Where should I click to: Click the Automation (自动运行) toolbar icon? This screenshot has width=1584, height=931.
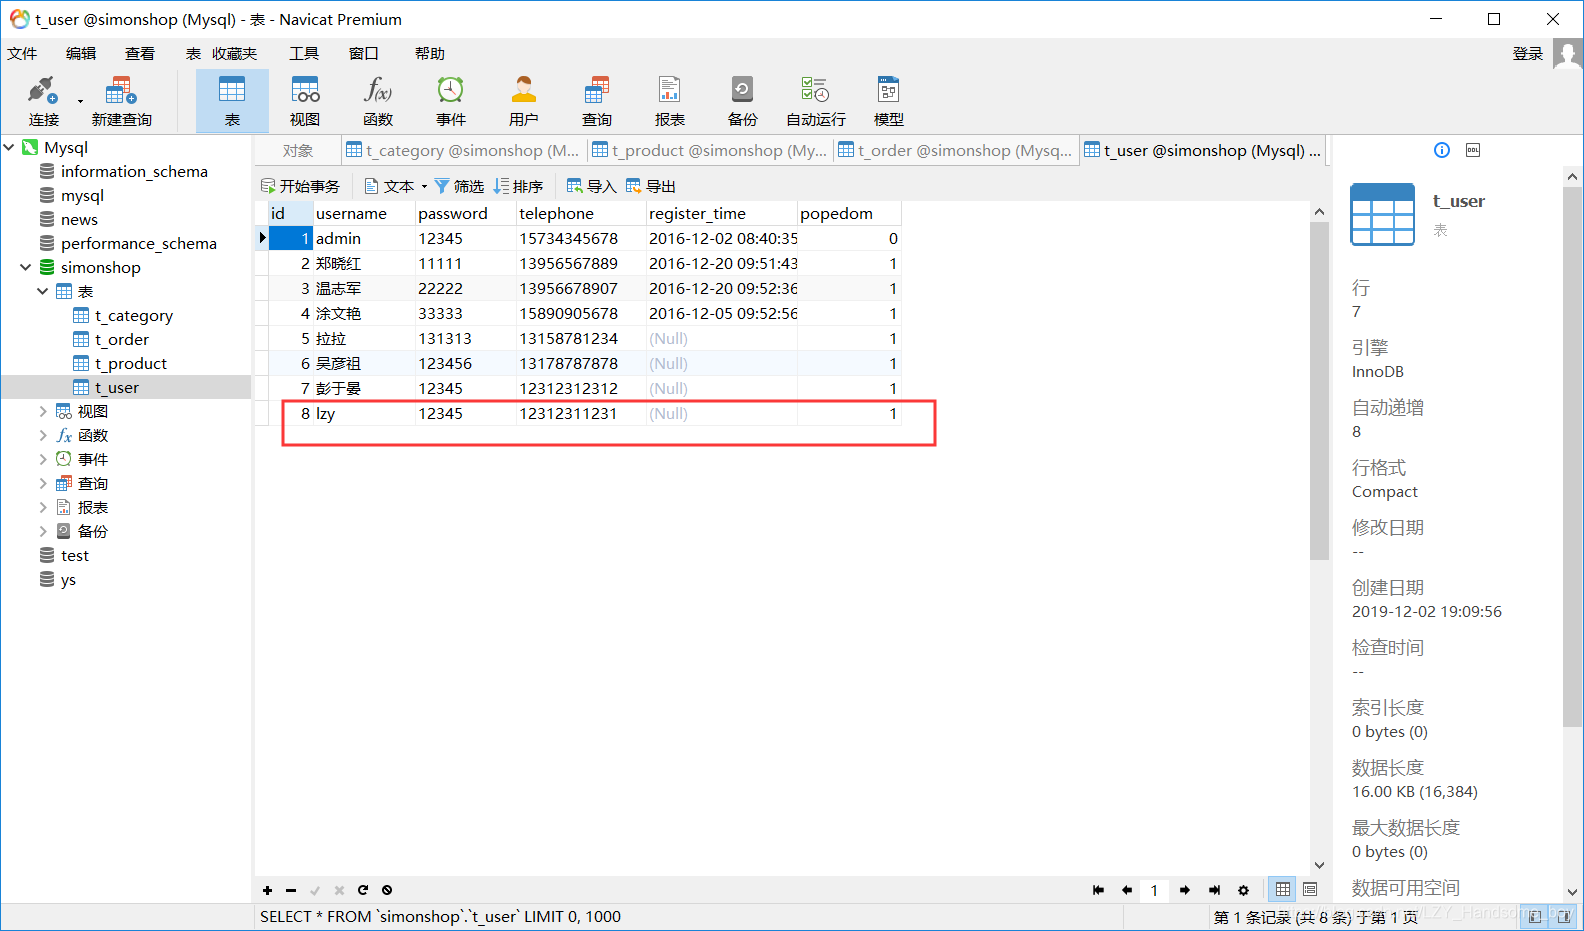pyautogui.click(x=816, y=101)
